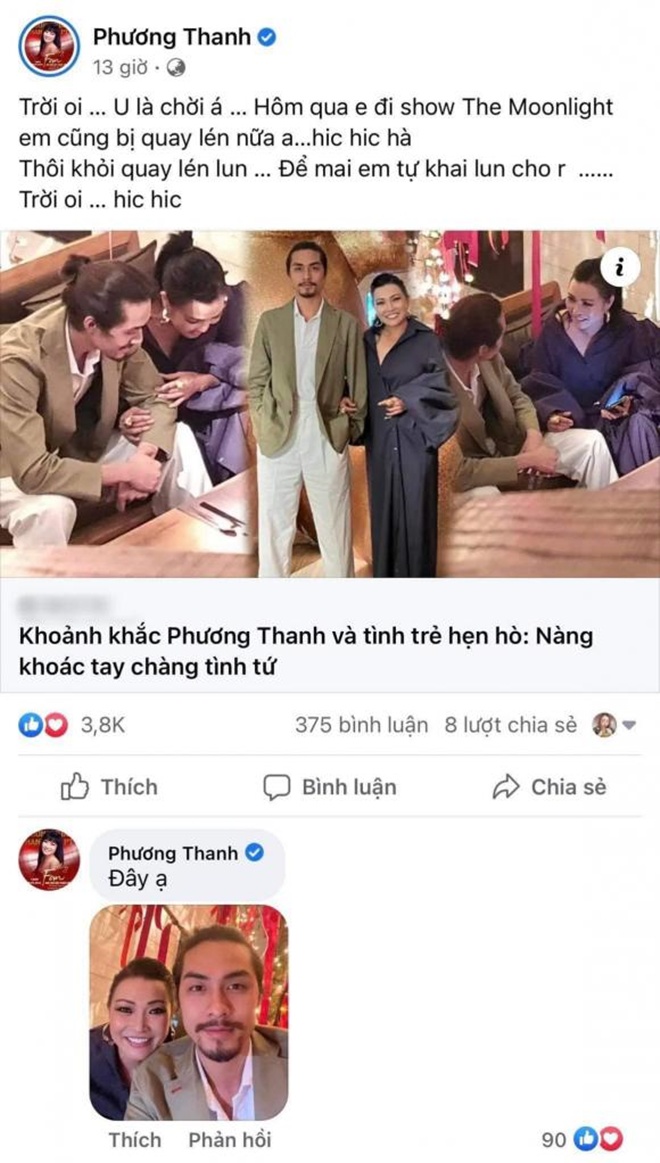
Task: Open the selfie photo in the comment
Action: tap(188, 1012)
